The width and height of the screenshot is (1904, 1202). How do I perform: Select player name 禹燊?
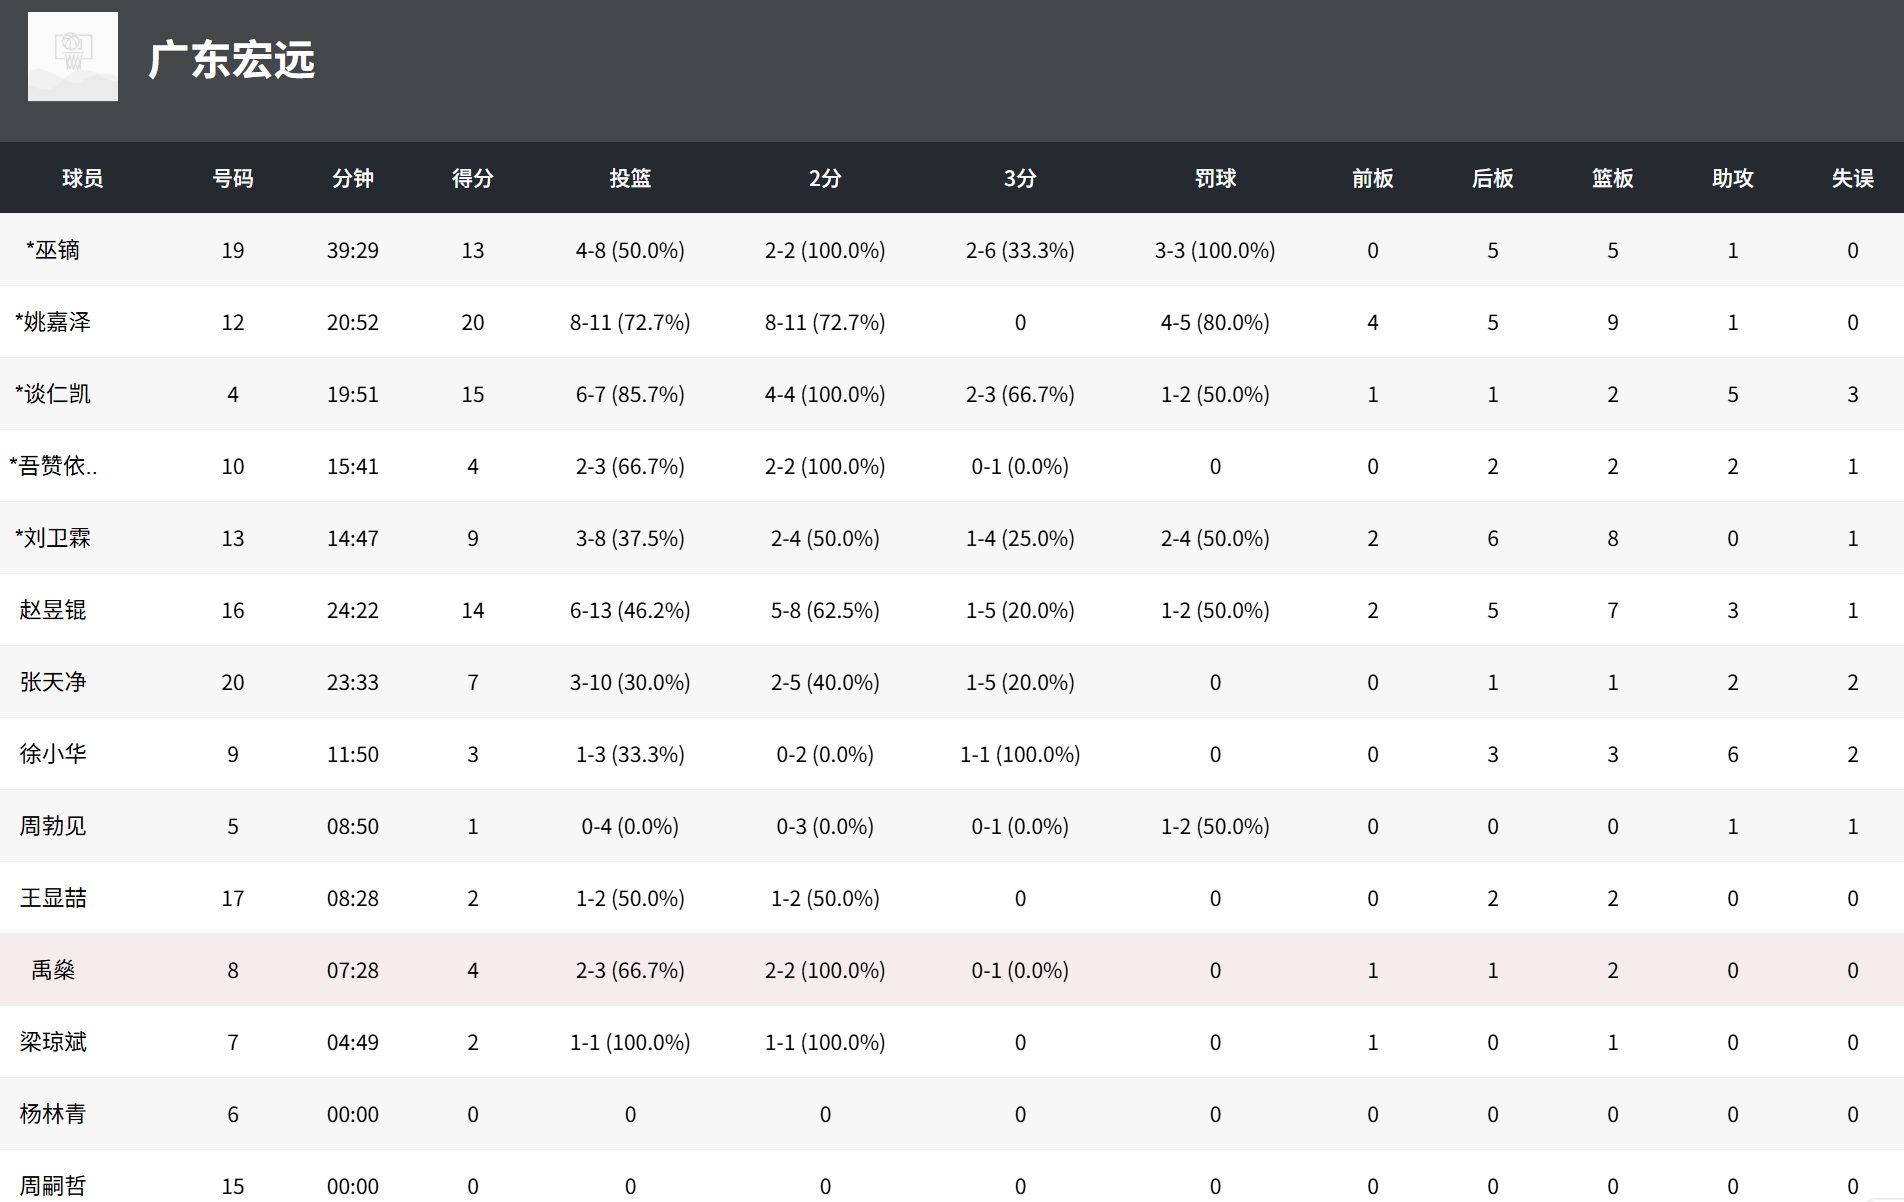(53, 970)
